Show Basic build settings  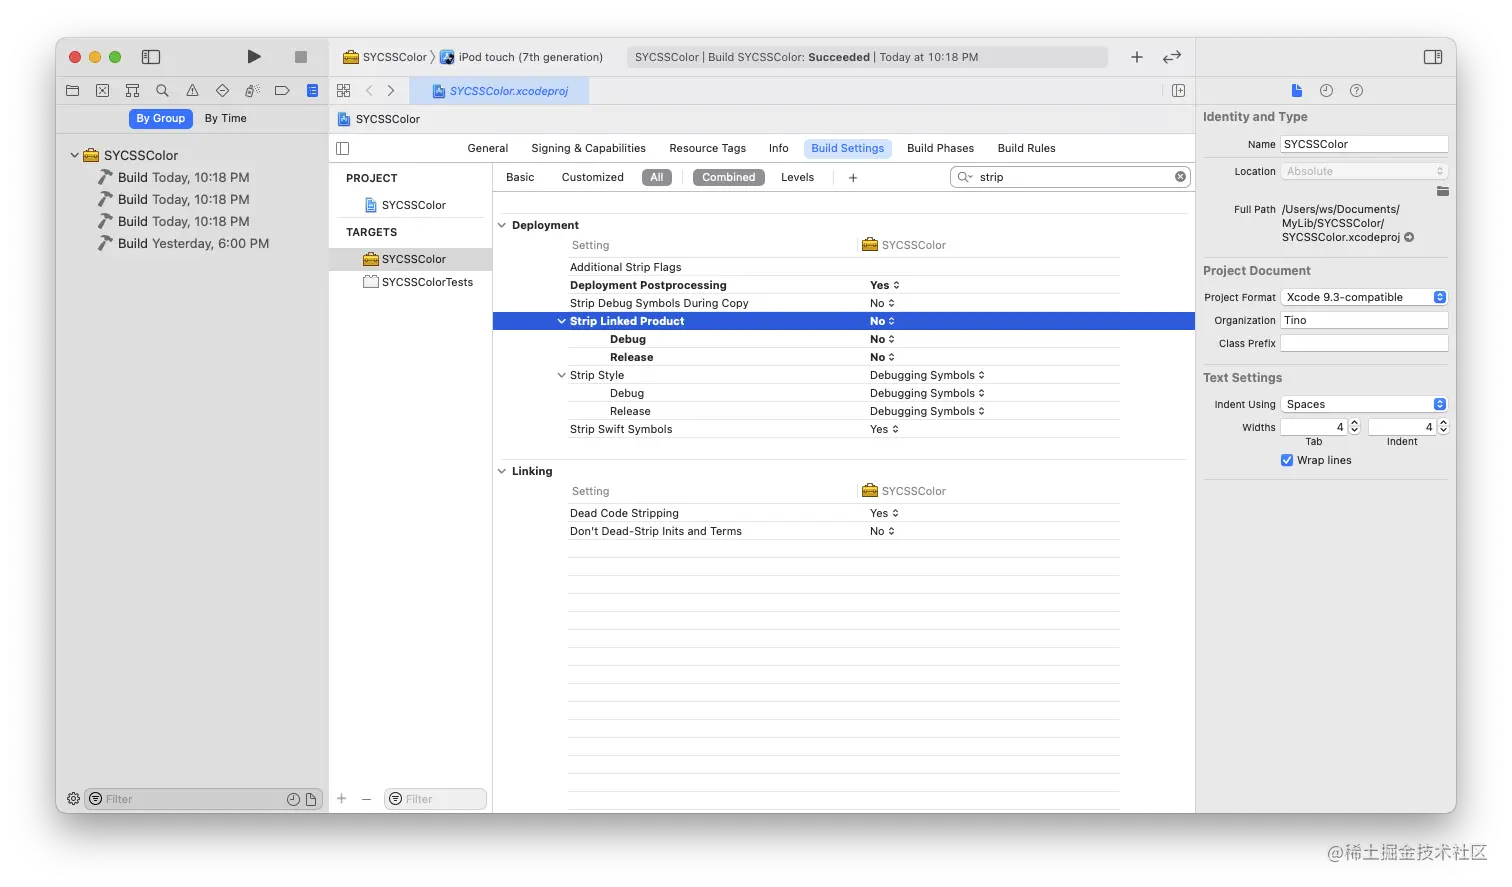(x=520, y=177)
